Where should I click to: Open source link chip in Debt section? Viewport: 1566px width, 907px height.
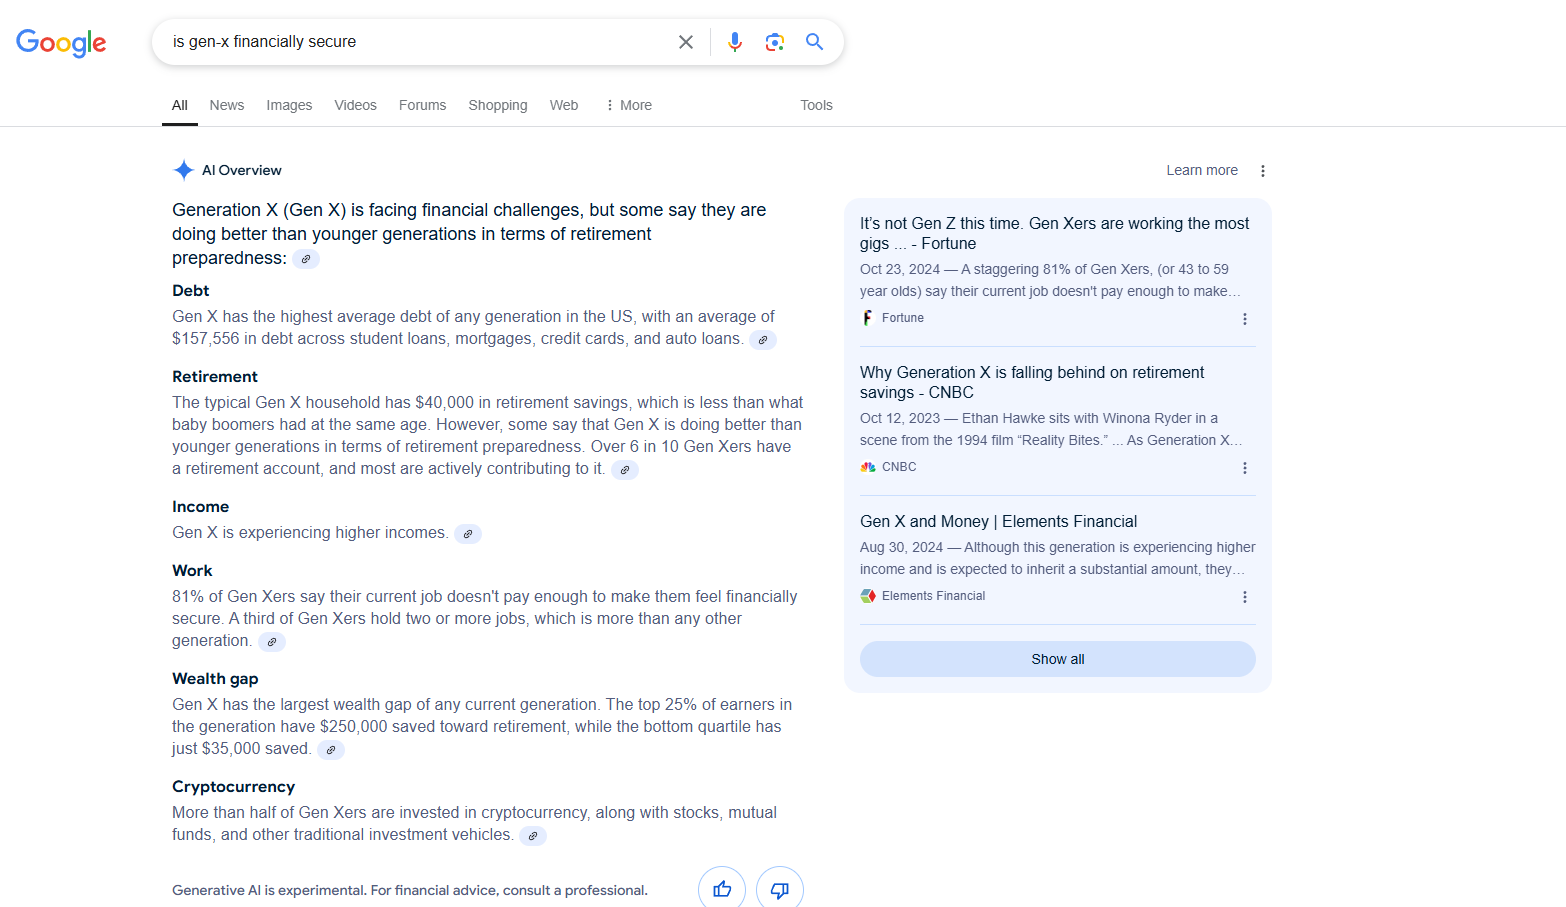point(763,340)
